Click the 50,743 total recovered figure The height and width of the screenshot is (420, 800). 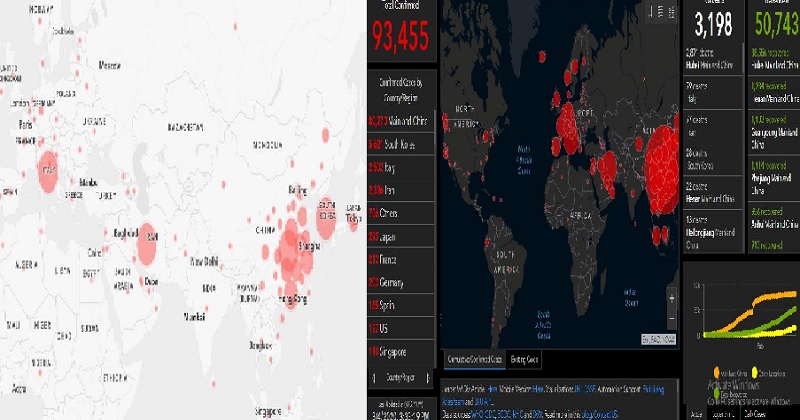click(777, 24)
